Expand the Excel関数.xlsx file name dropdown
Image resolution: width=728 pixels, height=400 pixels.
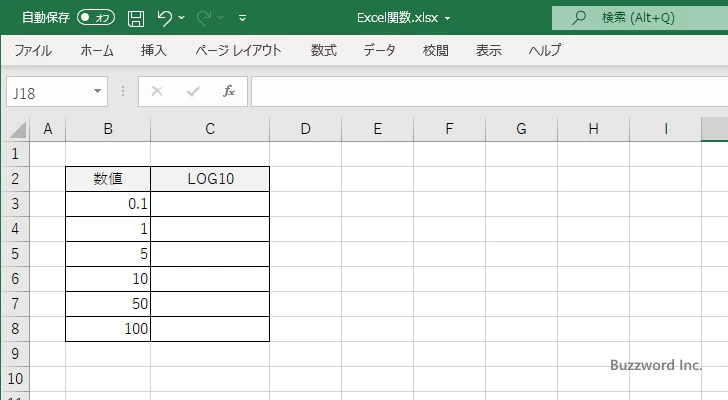pos(448,19)
